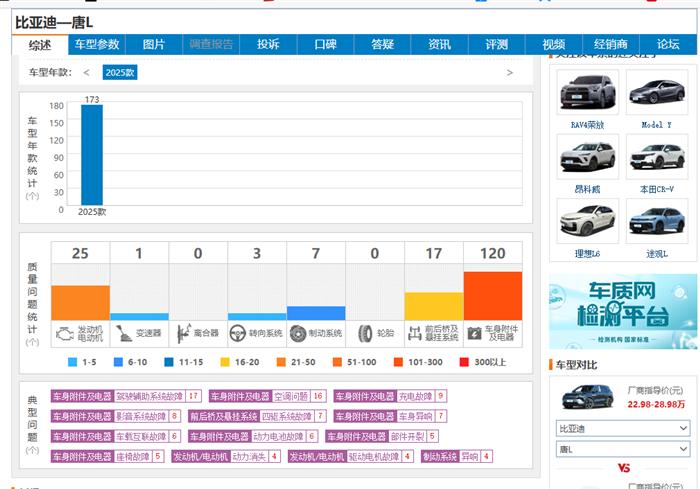Screen dimensions: 700x489
Task: Open the 唐L model dropdown
Action: (x=622, y=449)
